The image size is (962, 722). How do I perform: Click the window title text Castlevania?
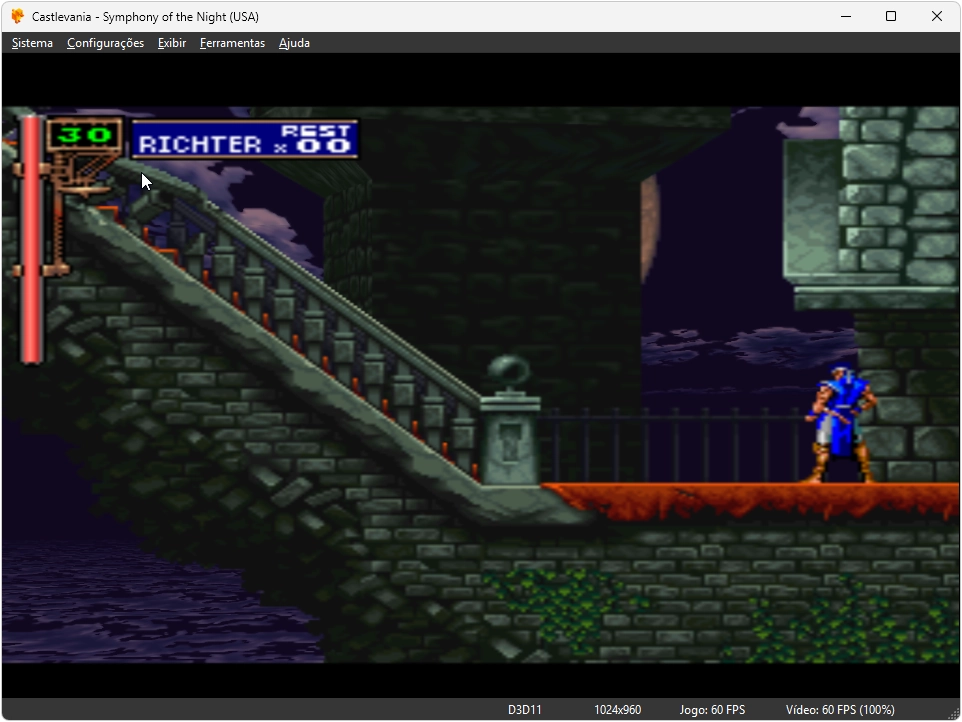tap(145, 17)
